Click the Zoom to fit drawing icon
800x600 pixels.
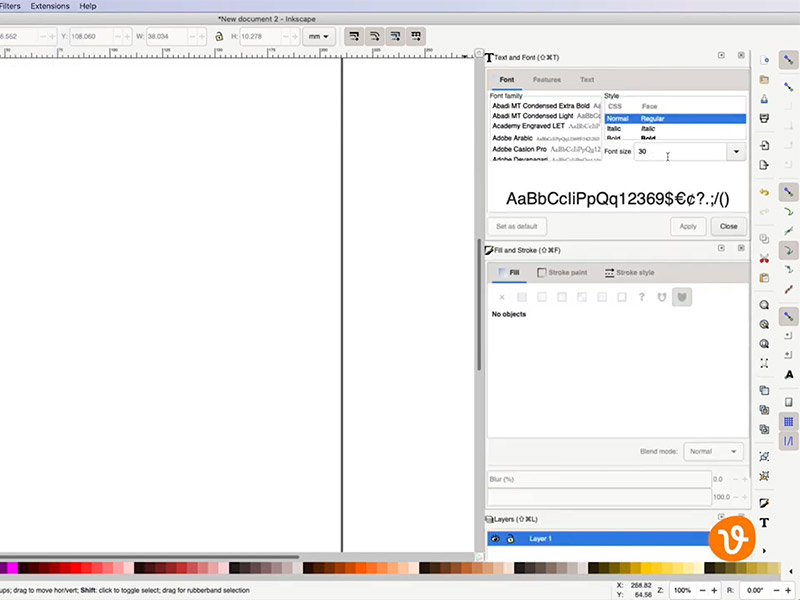764,324
